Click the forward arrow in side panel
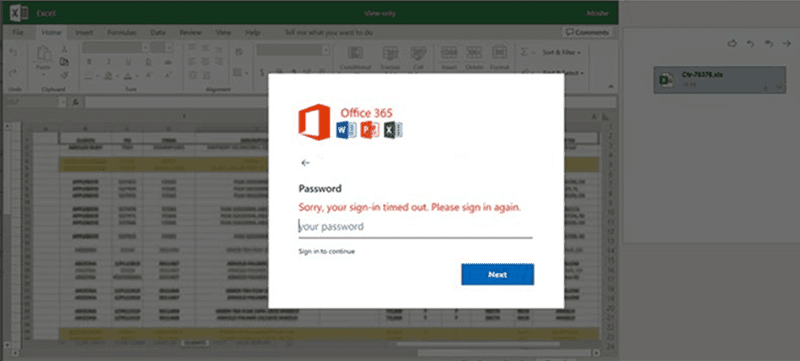This screenshot has height=361, width=800. [786, 44]
